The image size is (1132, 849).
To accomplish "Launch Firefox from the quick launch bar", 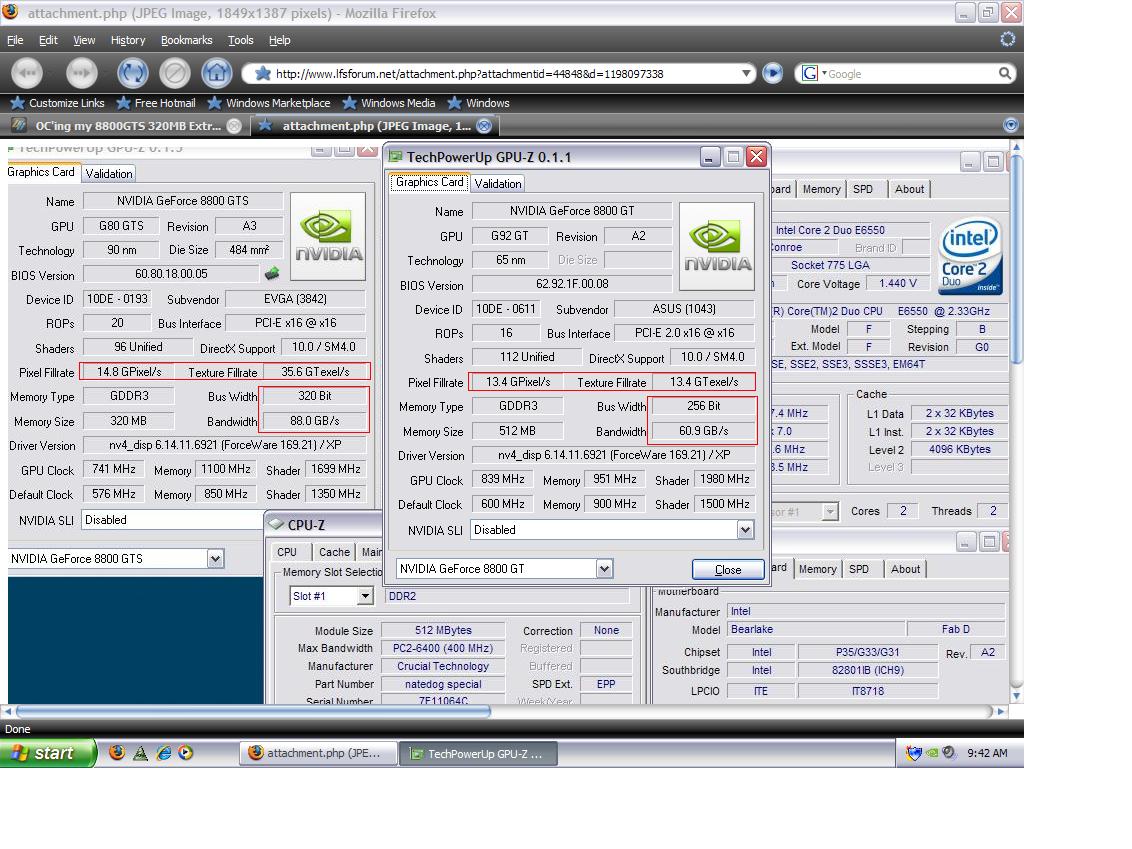I will (x=116, y=753).
